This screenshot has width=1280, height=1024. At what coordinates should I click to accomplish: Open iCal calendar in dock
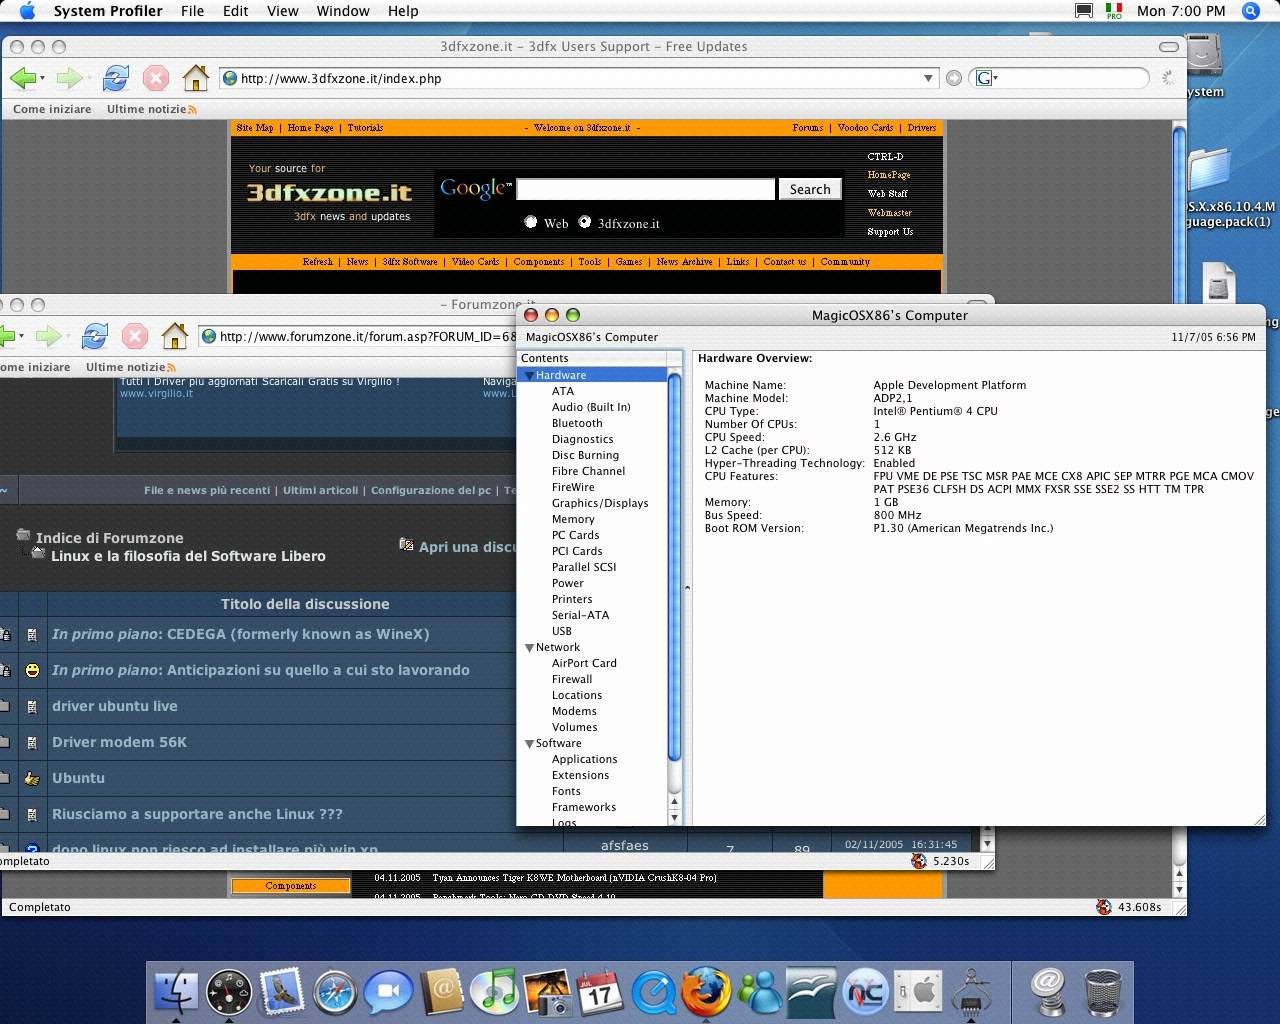(600, 992)
